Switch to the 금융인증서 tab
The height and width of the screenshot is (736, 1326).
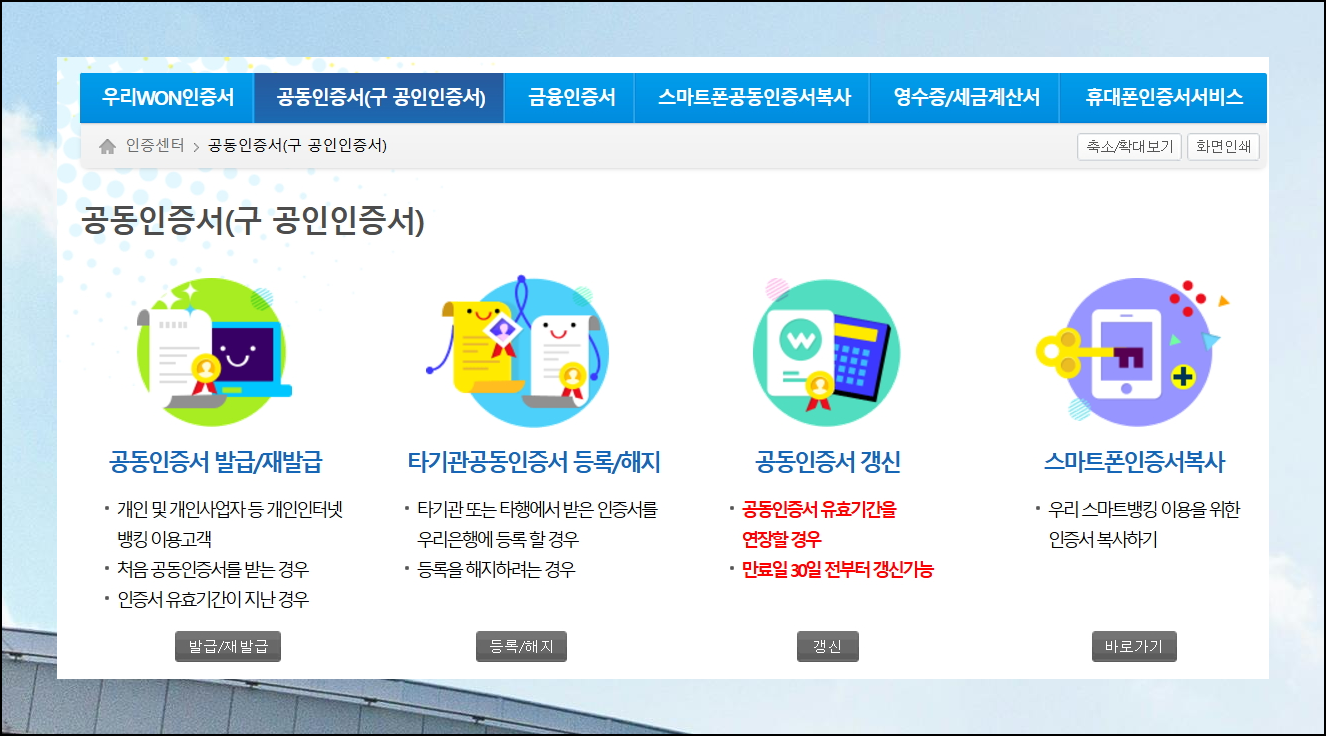click(x=570, y=98)
